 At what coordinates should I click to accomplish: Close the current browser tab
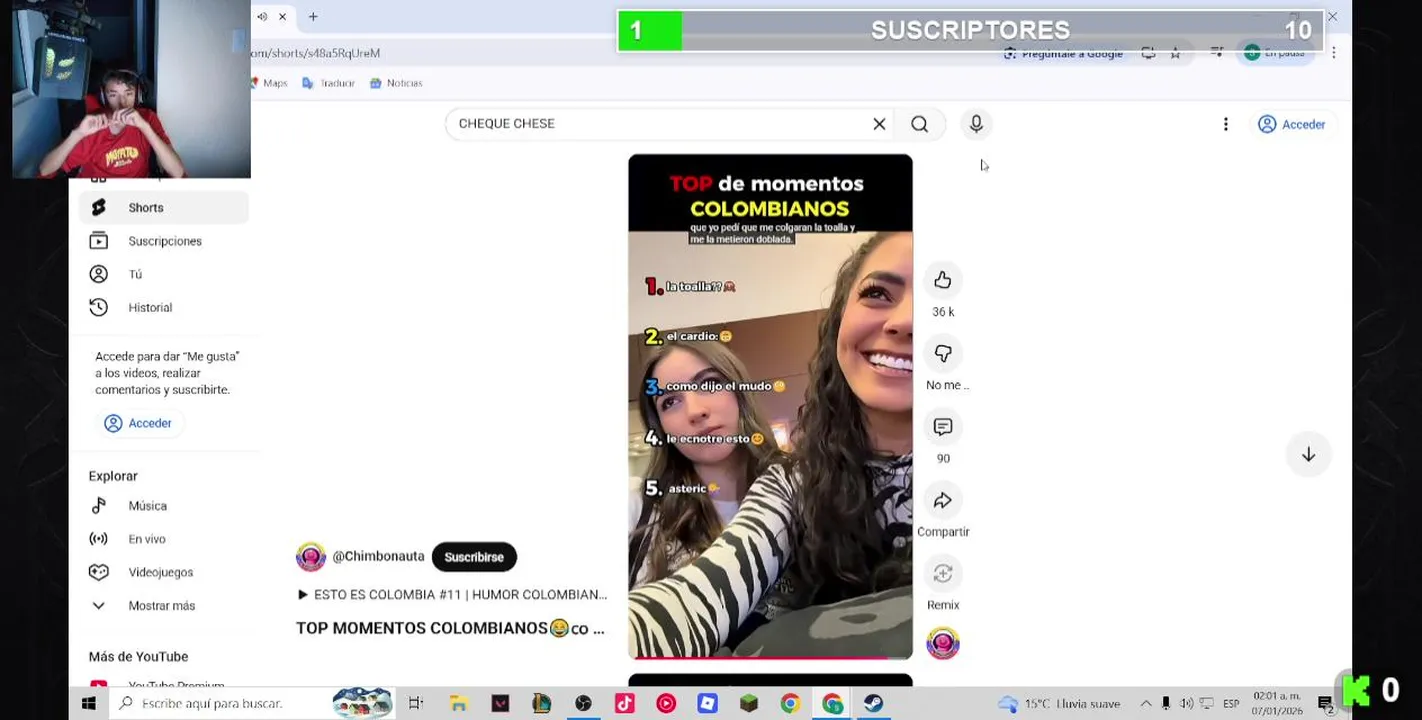(283, 17)
